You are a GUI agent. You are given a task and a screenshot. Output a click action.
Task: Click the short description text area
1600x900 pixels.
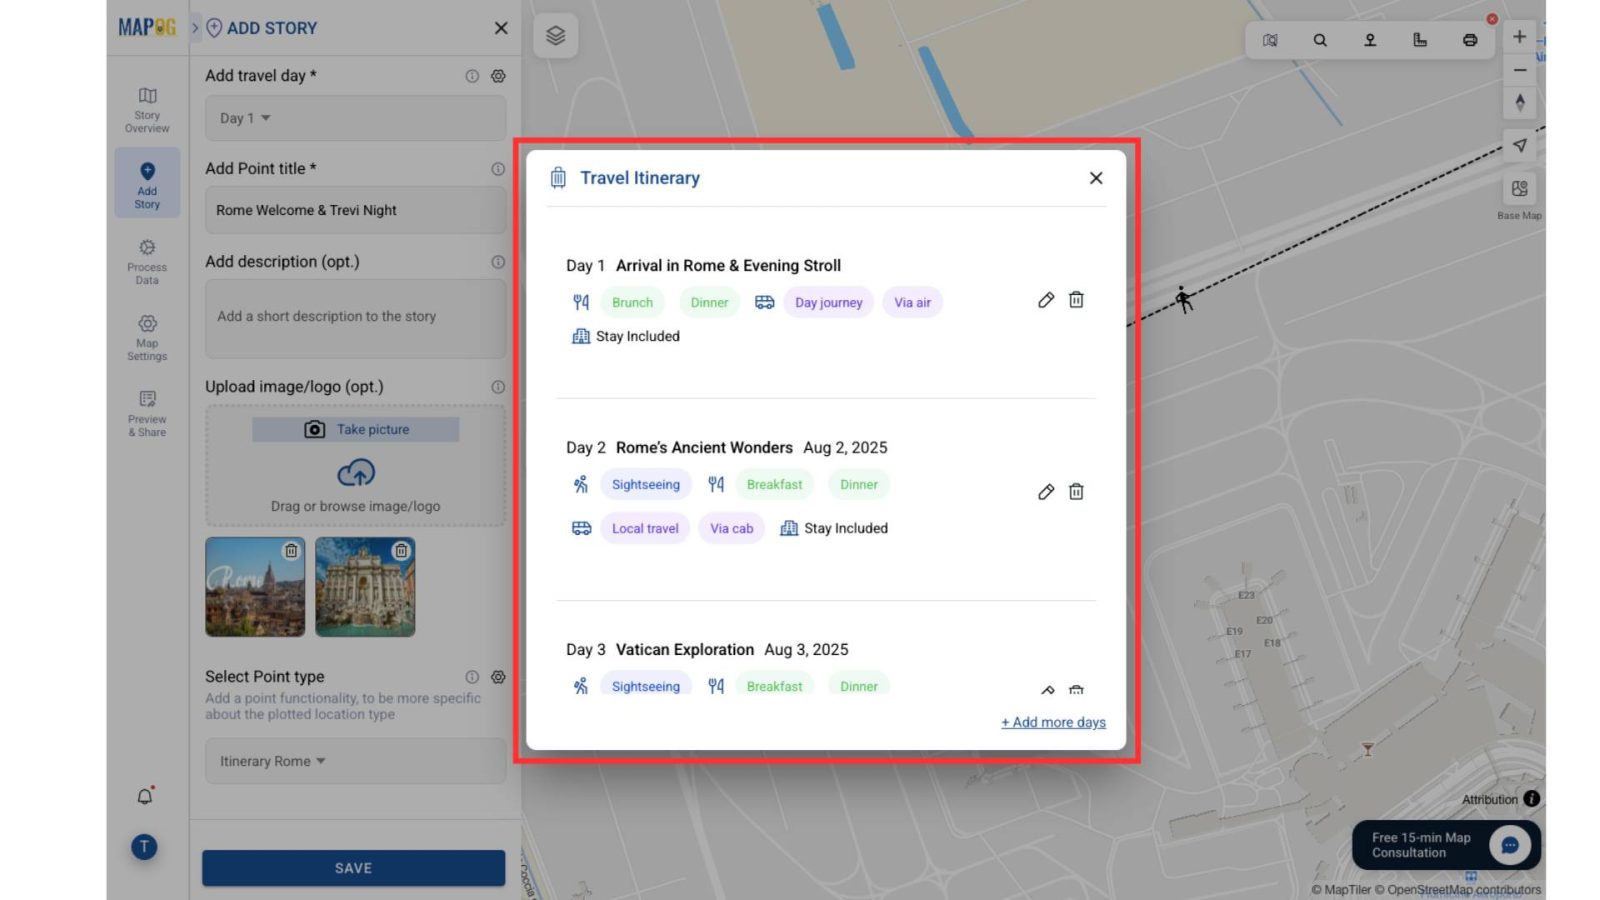[x=355, y=318]
